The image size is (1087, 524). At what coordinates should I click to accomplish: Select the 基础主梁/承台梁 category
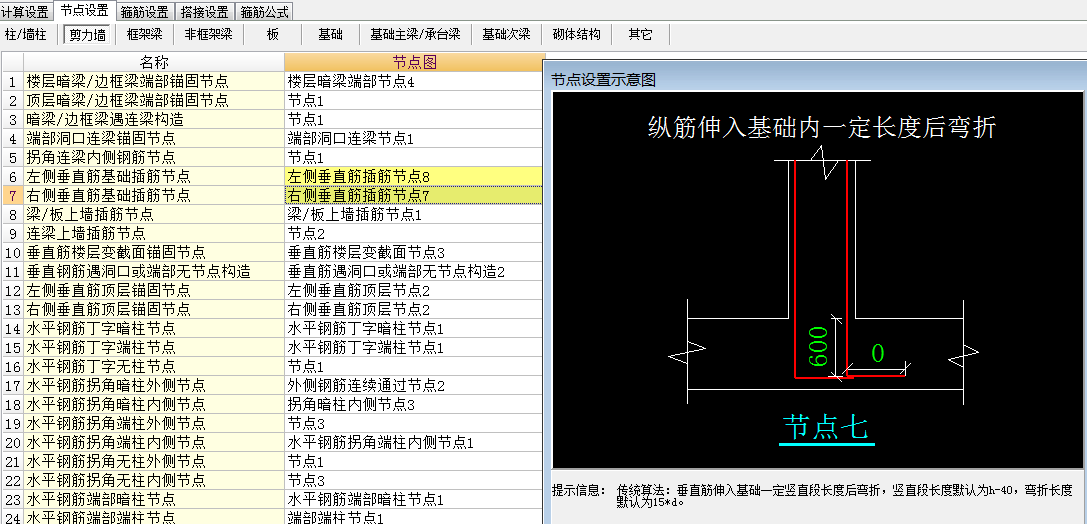[x=415, y=34]
